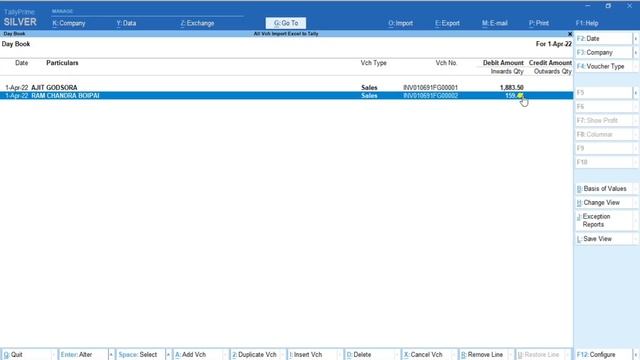Click the G: Go To button
640x360 pixels.
point(286,23)
